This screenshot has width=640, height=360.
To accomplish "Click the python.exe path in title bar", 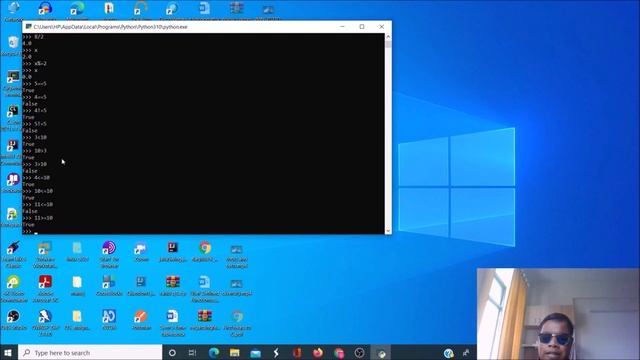I will [110, 27].
